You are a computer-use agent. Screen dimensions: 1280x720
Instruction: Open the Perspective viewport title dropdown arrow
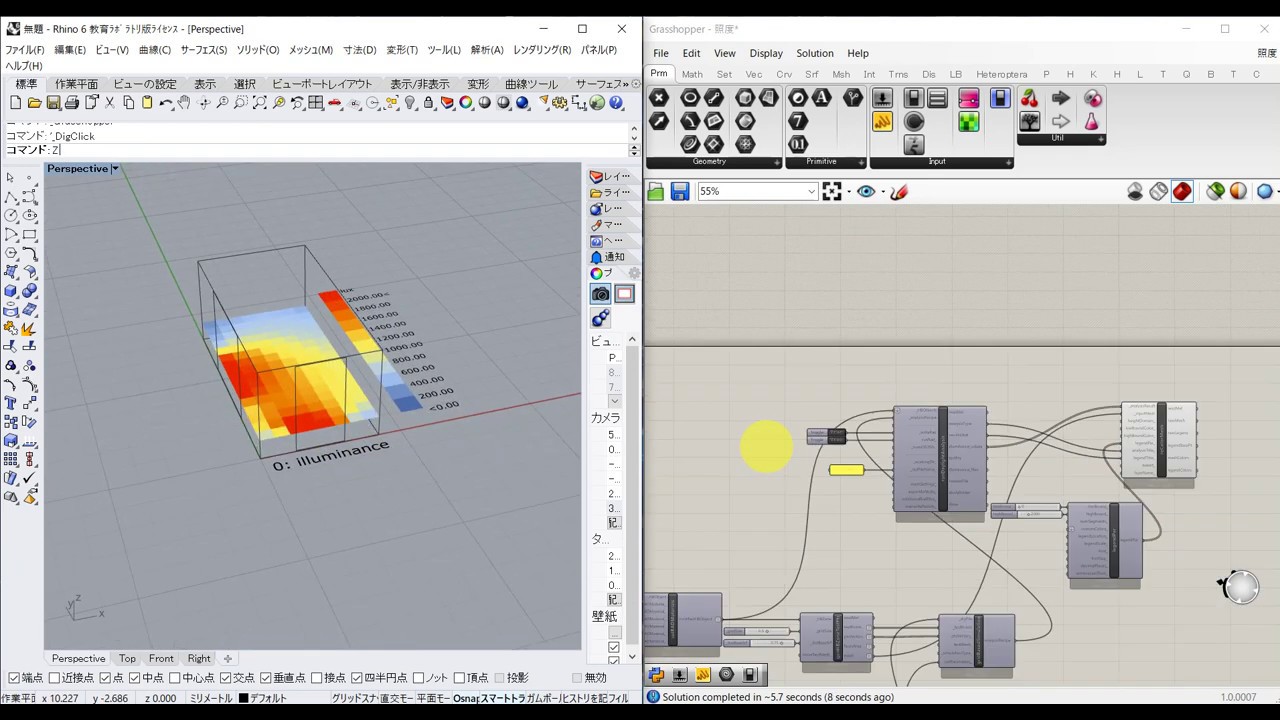[115, 169]
